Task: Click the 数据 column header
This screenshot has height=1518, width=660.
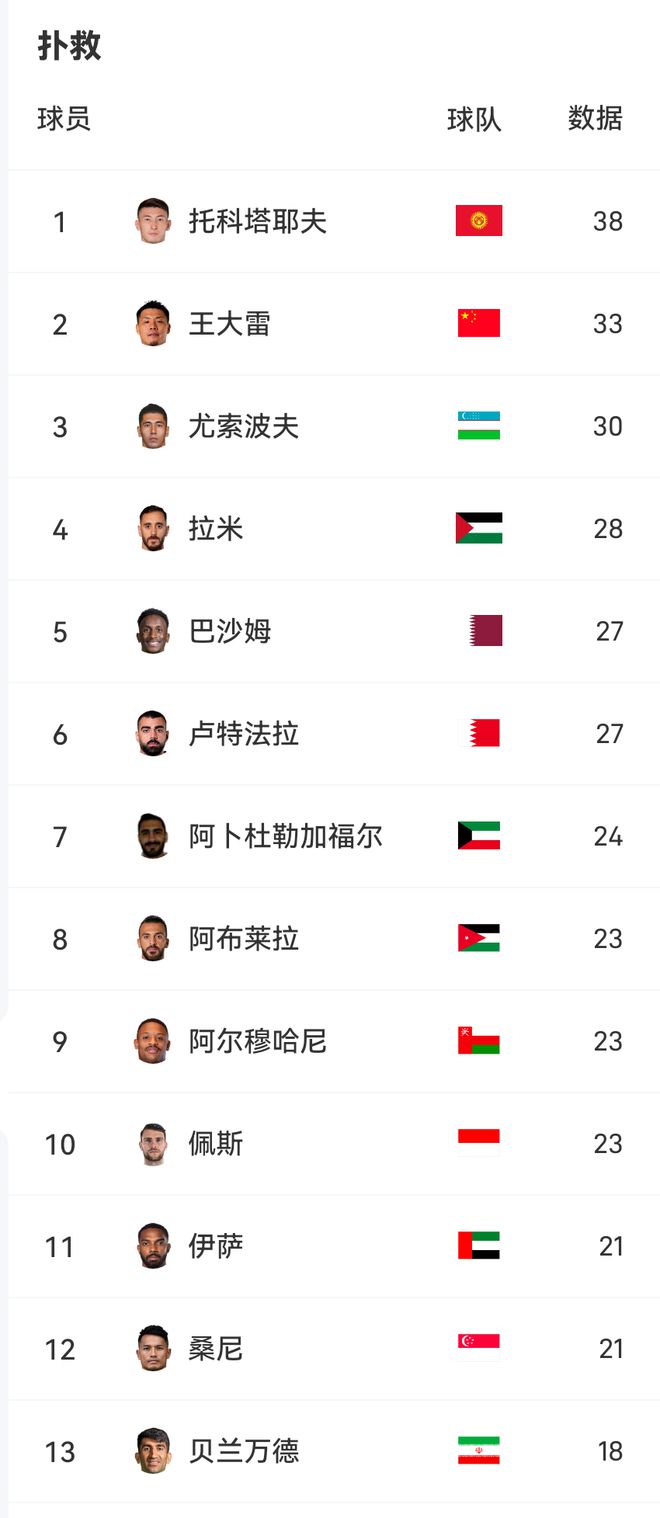Action: tap(595, 118)
